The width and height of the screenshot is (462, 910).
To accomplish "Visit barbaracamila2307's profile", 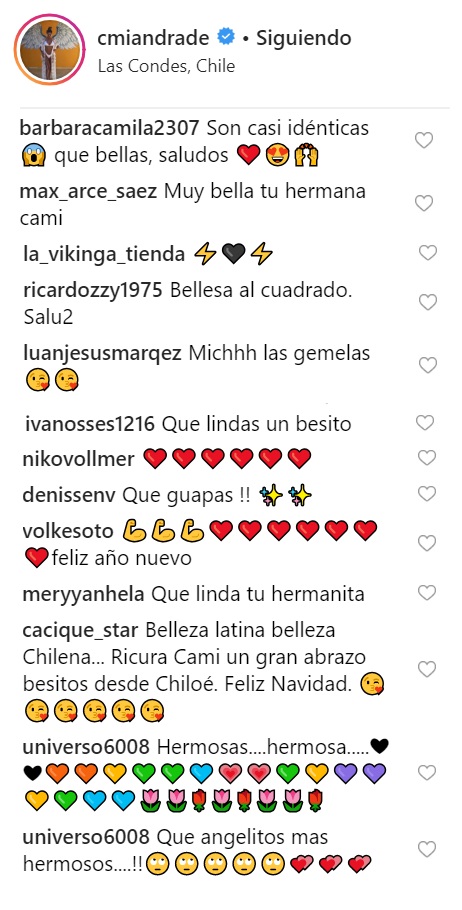I will [x=110, y=128].
